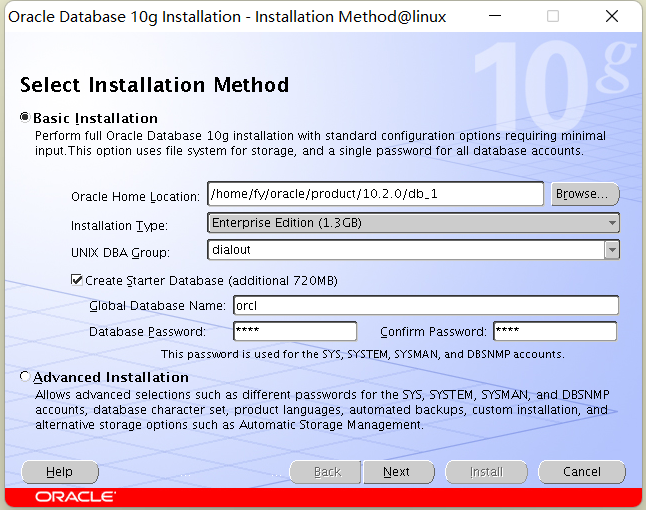Click the 'Select Installation Method' heading
This screenshot has width=646, height=510.
tap(154, 85)
